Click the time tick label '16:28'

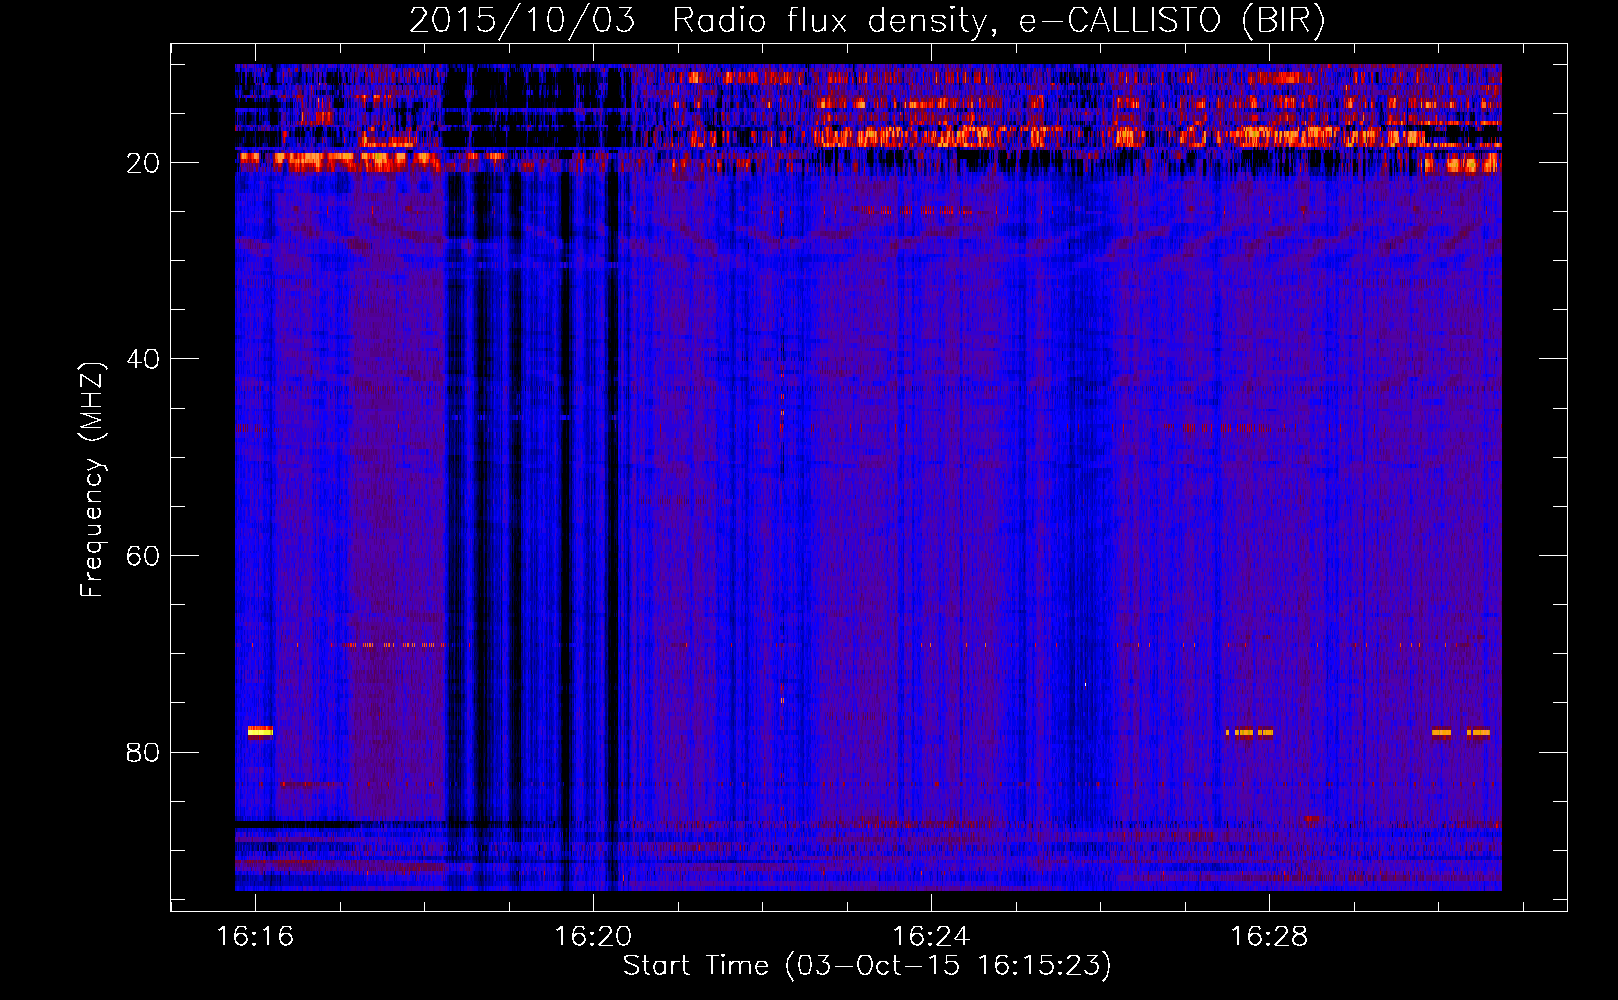pos(1269,937)
